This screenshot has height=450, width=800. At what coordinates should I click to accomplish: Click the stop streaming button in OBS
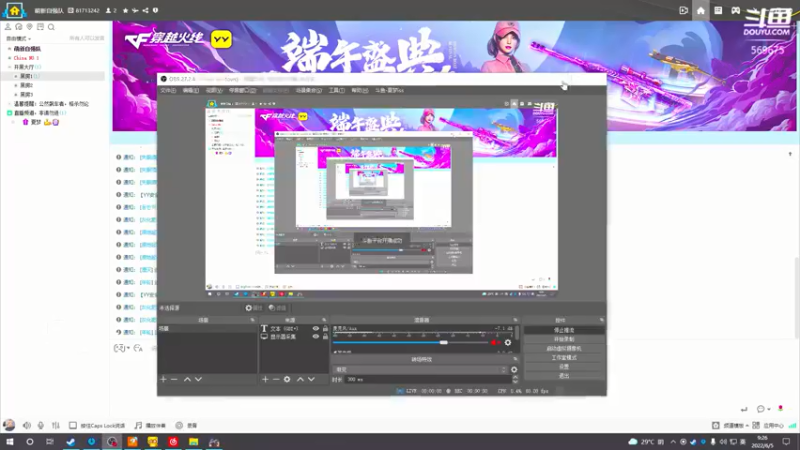[564, 330]
